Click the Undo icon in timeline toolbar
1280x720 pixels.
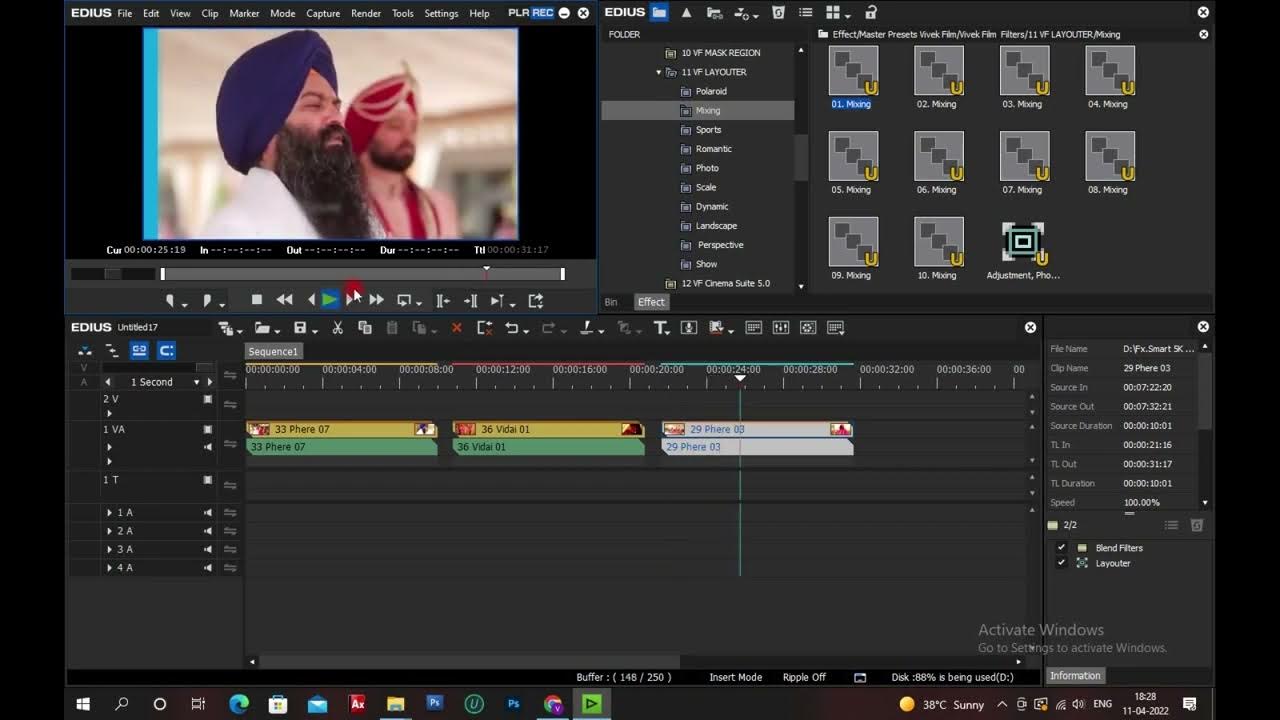(x=511, y=328)
